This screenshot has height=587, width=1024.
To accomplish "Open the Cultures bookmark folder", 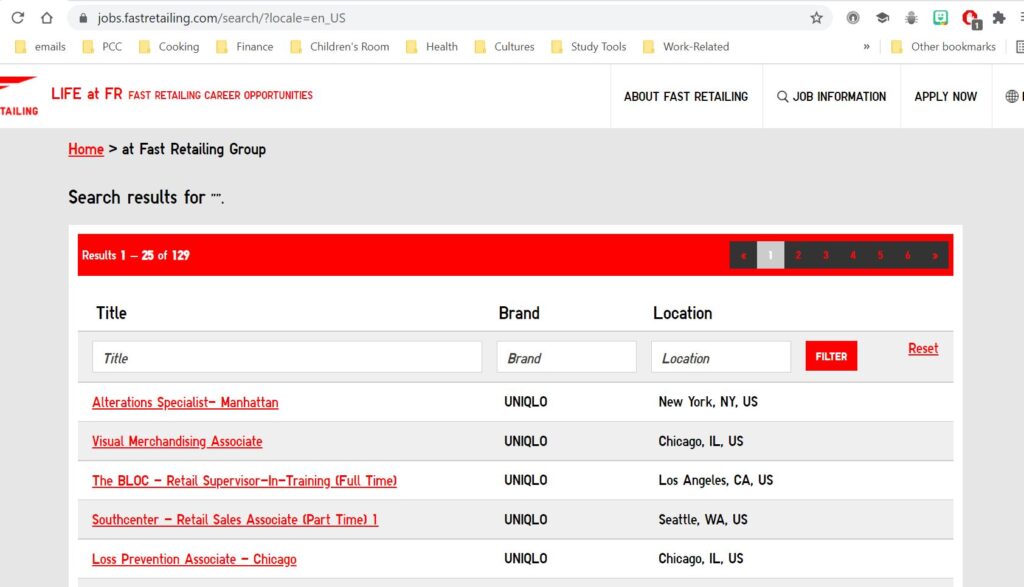I will click(504, 46).
